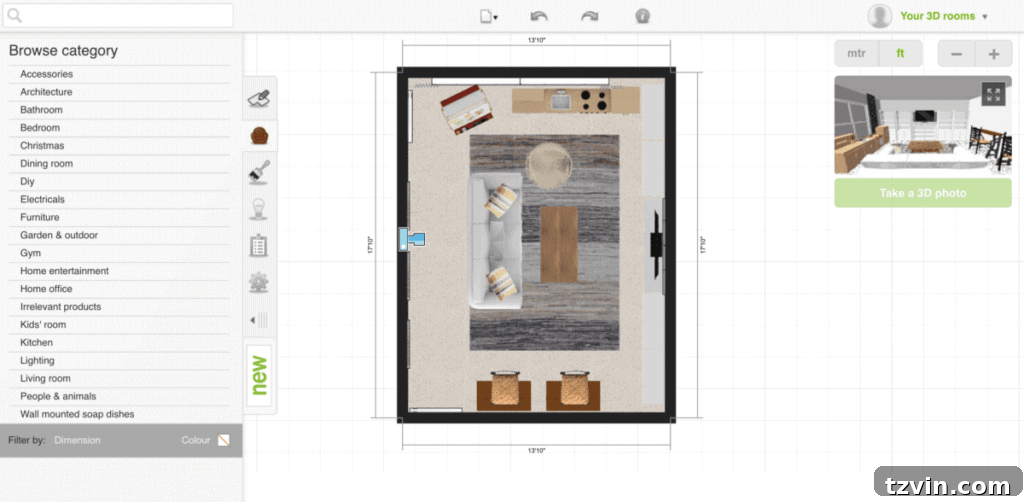Select the white sofa in the floor plan
The height and width of the screenshot is (502, 1024).
tap(494, 241)
